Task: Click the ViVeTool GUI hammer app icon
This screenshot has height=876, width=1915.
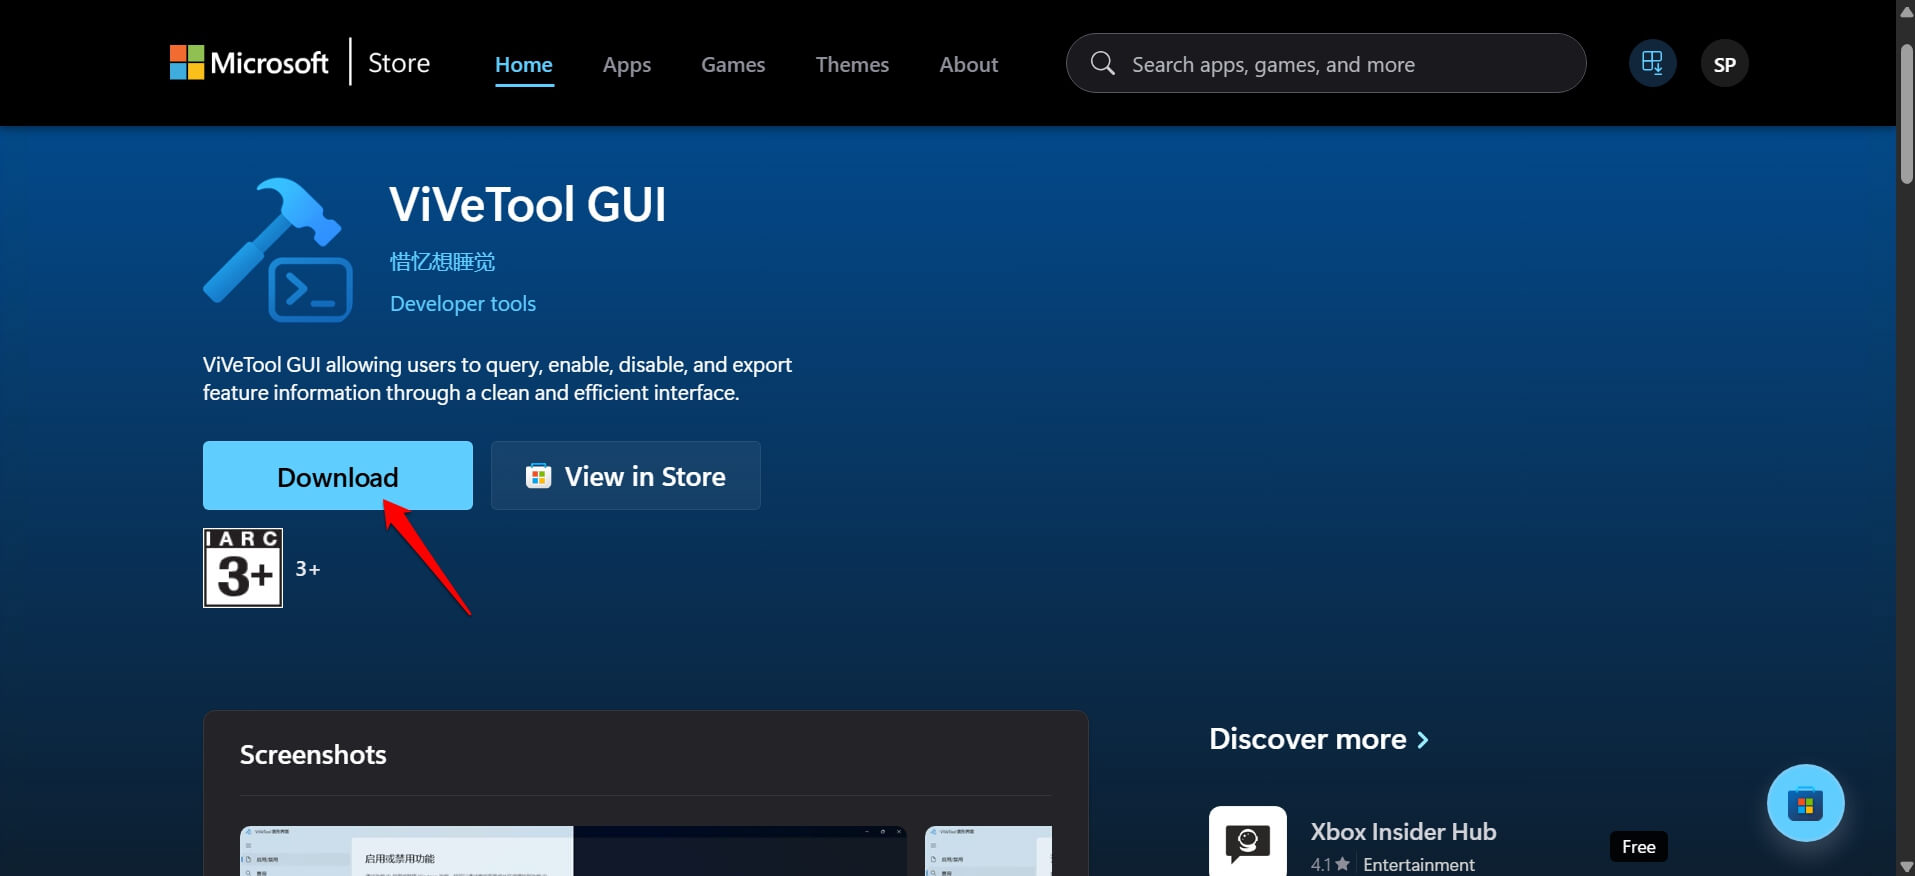Action: point(278,250)
